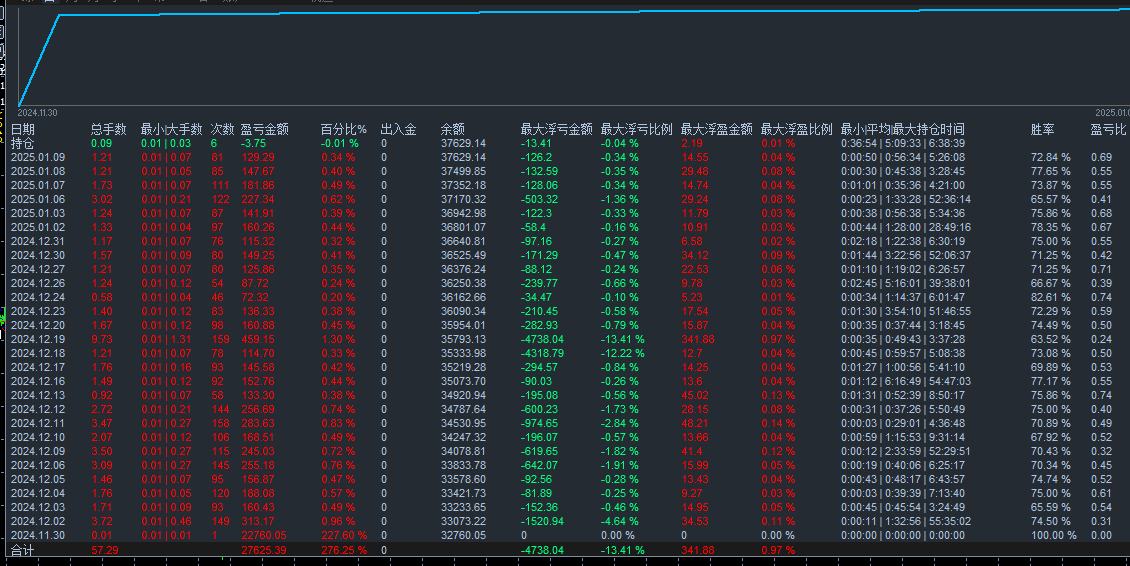
Task: Click percentage value 227.60 %
Action: pyautogui.click(x=344, y=536)
